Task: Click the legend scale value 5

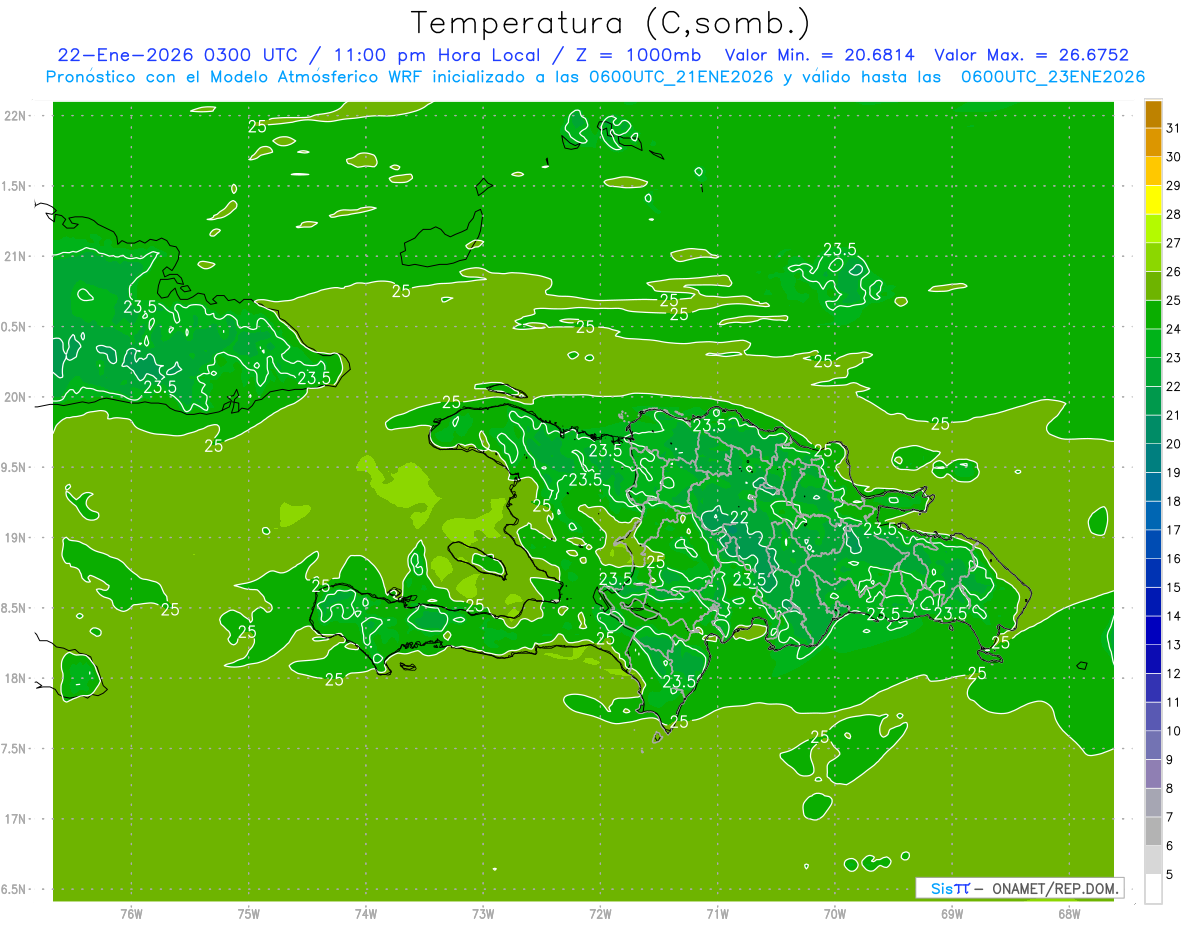Action: 1170,875
